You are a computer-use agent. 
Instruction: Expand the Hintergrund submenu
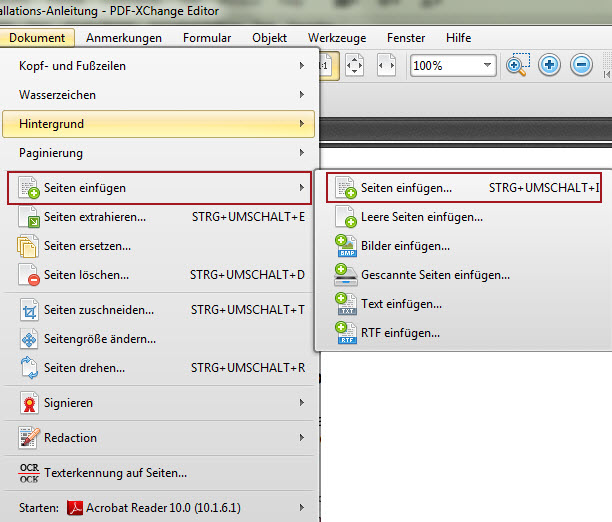(158, 124)
